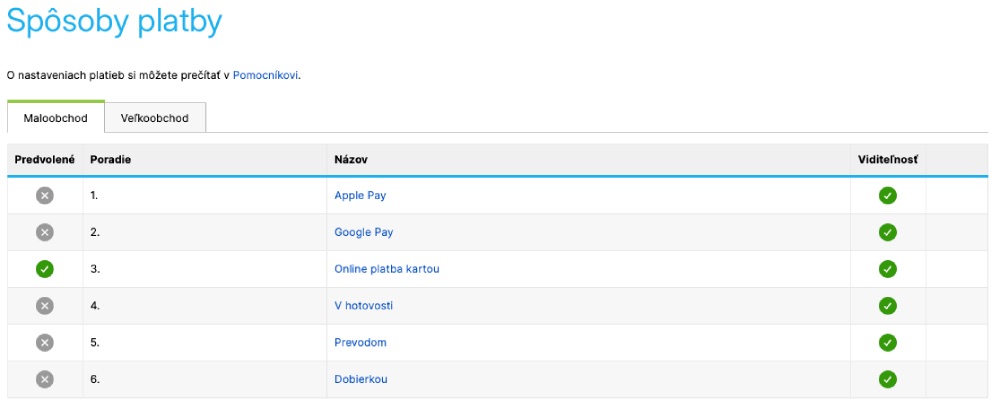Screen dimensions: 1000x409
Task: Toggle visibility of Apple Pay
Action: point(887,195)
